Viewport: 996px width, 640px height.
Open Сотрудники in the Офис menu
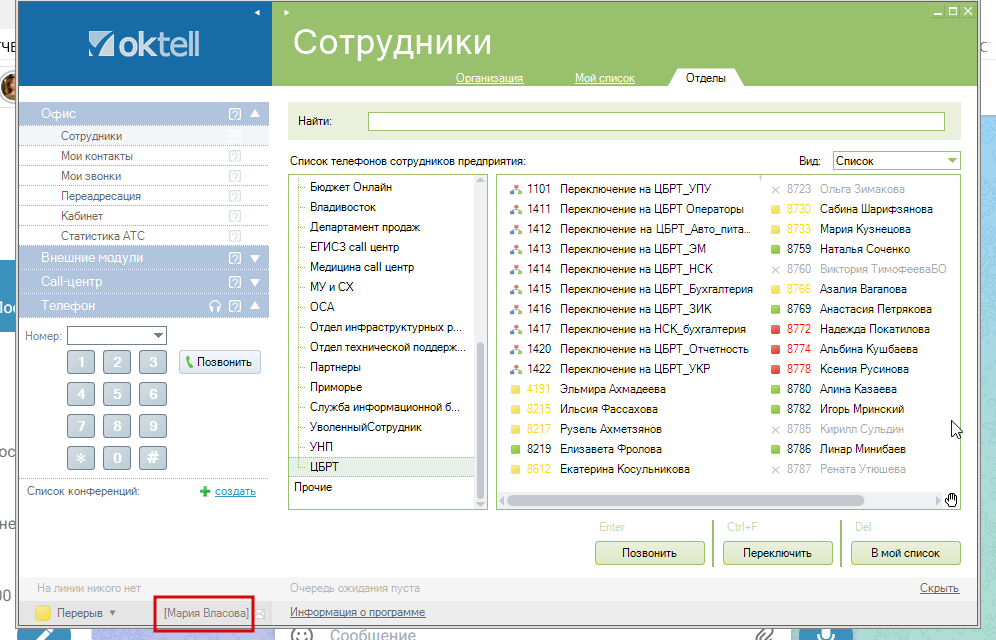click(x=91, y=136)
